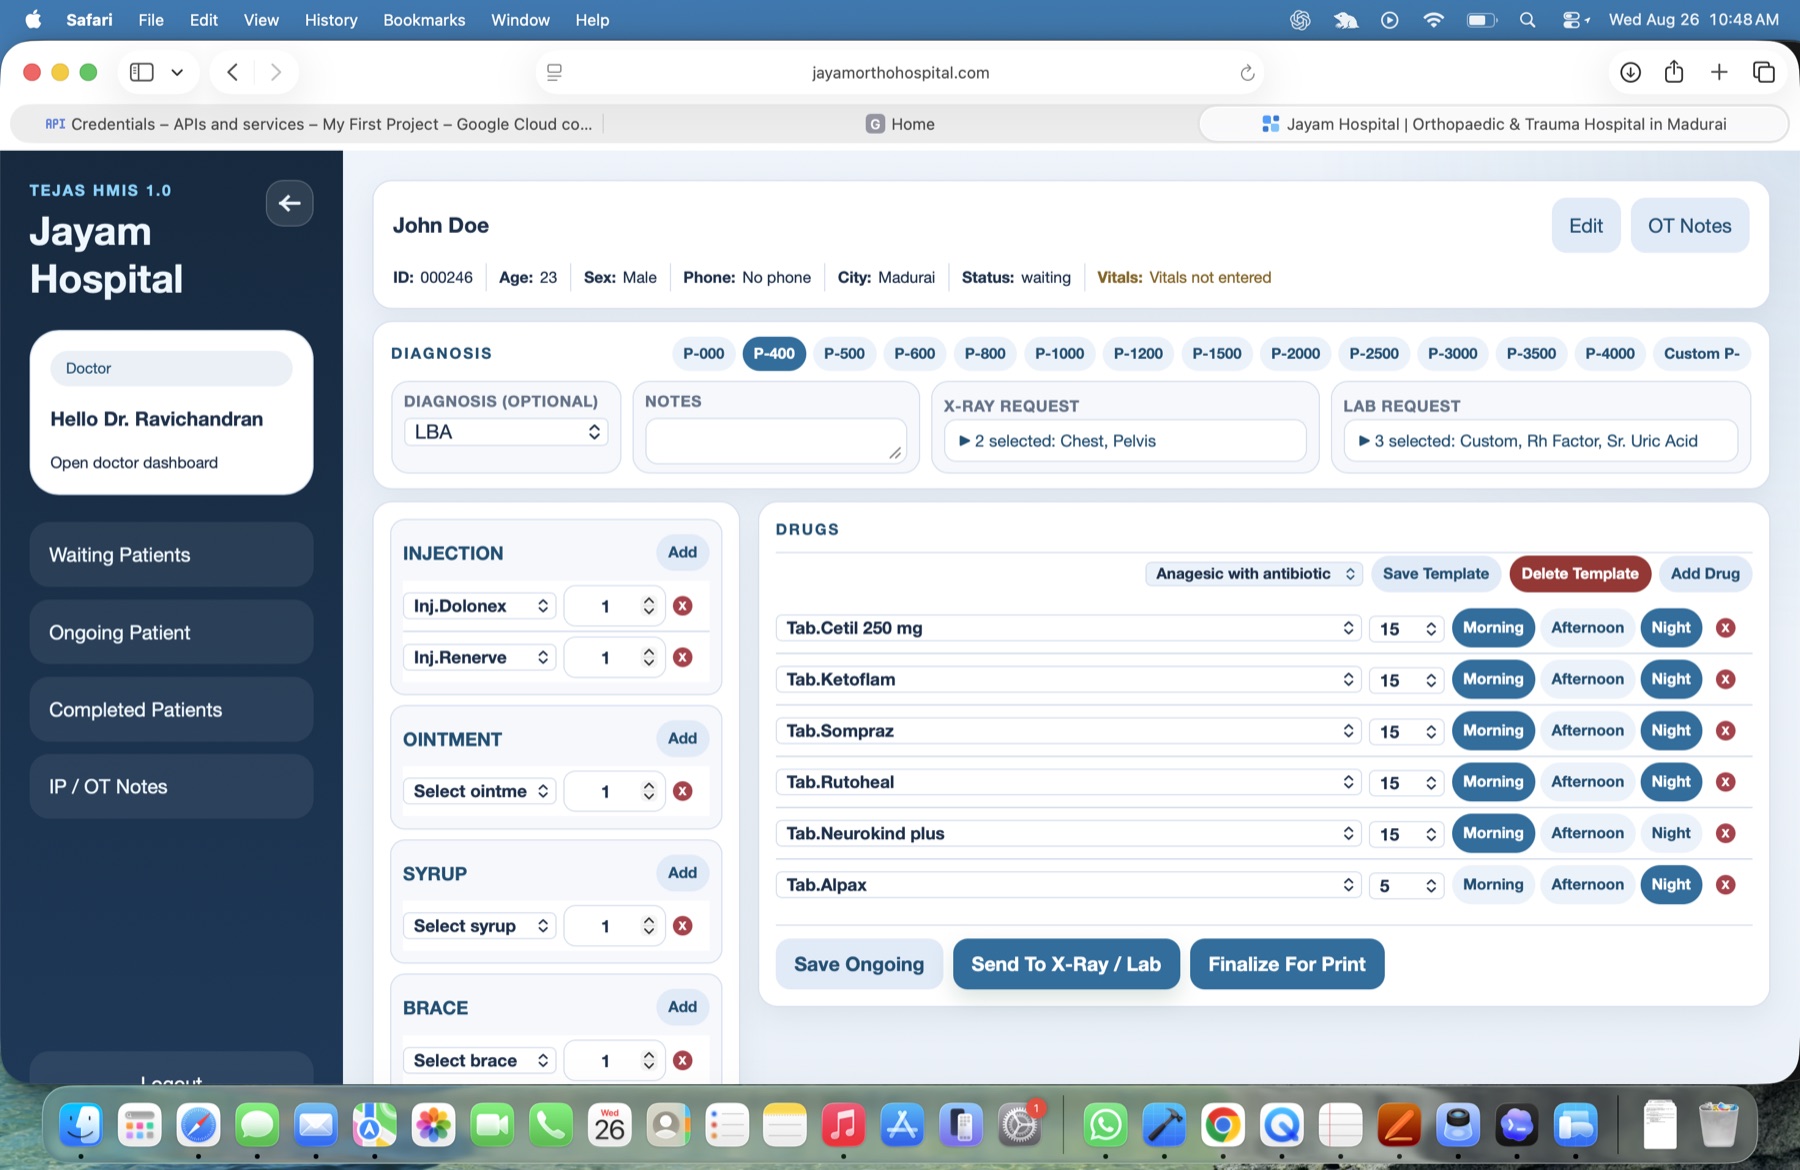
Task: Remove Tab.Sompraz drug row
Action: click(1725, 731)
